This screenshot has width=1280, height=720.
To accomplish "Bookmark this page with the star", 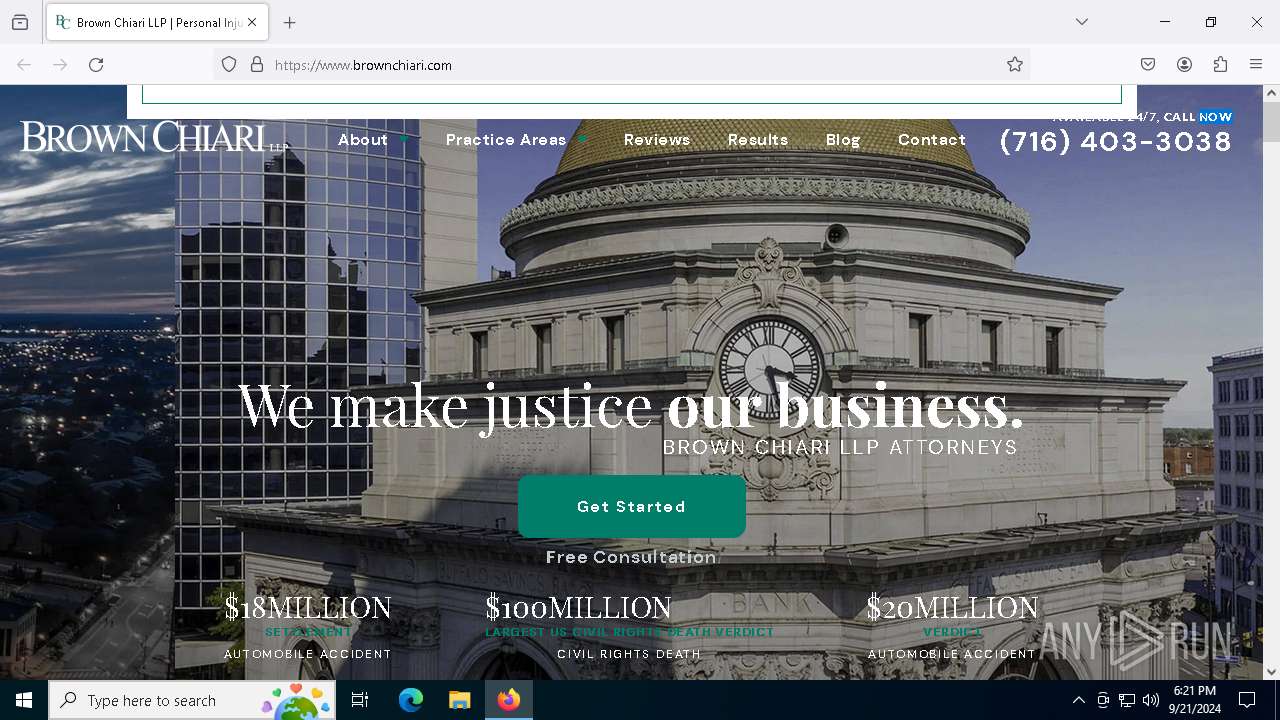I will pyautogui.click(x=1015, y=64).
